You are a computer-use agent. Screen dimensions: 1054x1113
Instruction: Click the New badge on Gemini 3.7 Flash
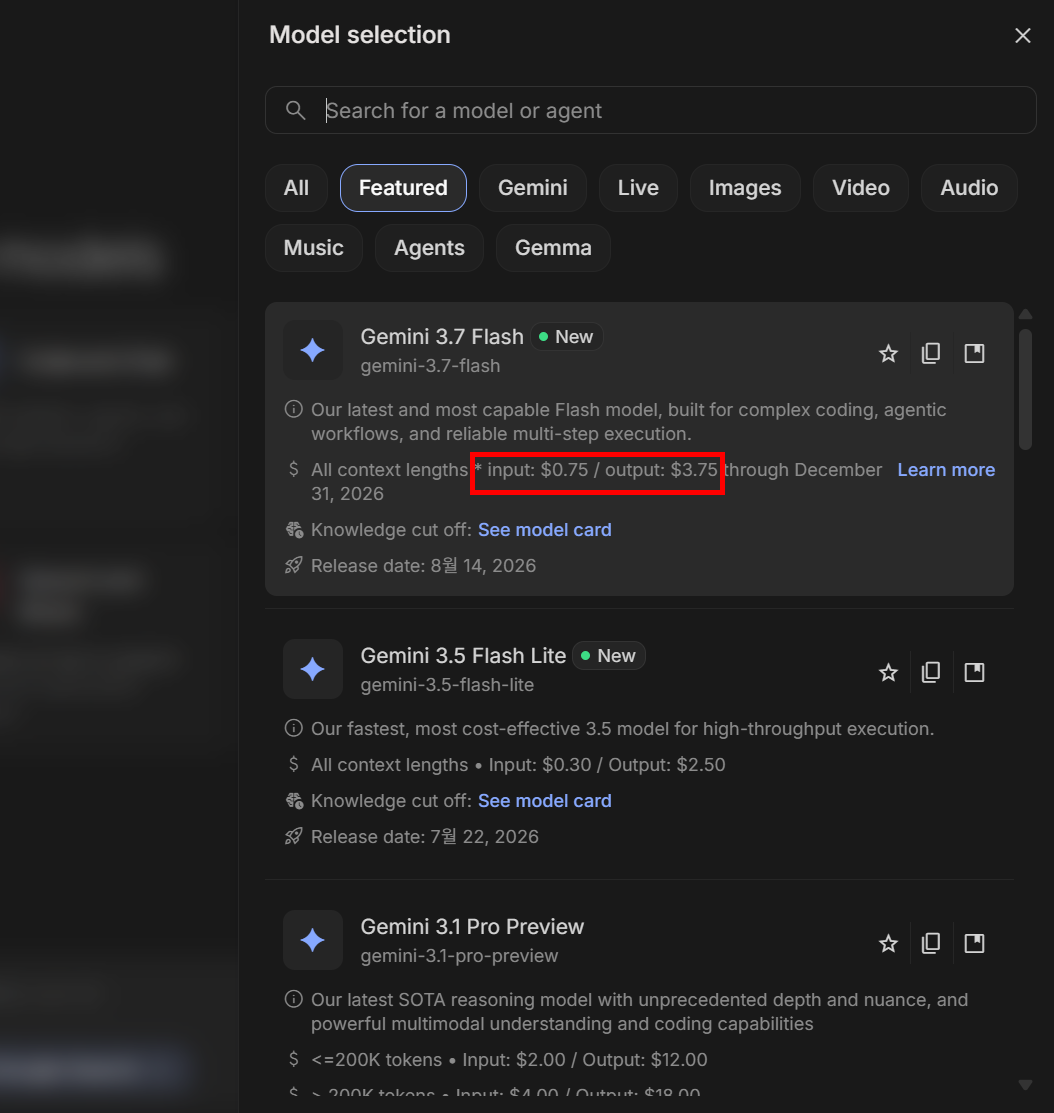pos(566,336)
